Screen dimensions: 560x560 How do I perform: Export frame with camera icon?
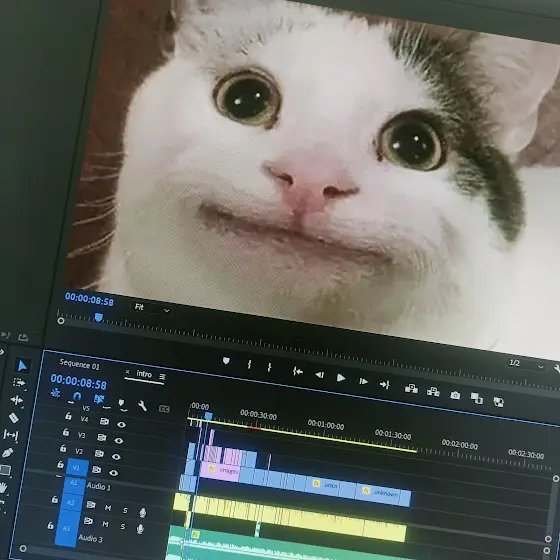point(455,395)
